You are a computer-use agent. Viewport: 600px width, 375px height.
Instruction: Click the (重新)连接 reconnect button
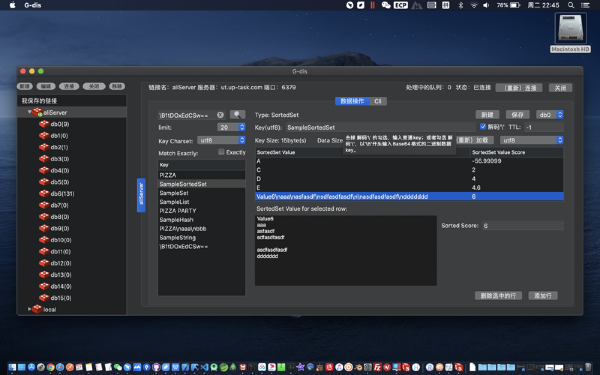click(519, 88)
